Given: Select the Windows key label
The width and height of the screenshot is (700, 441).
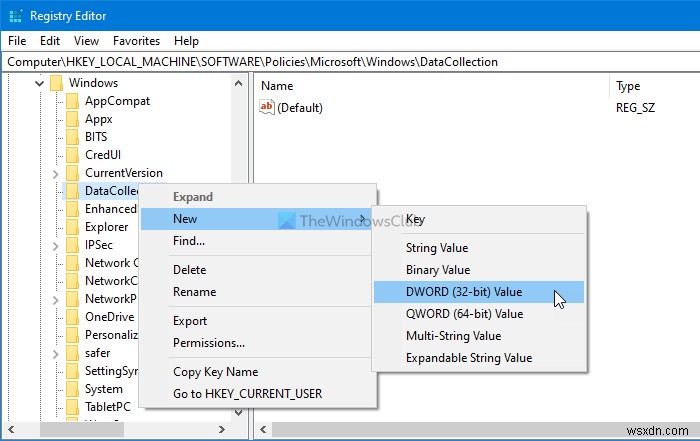Looking at the screenshot, I should coord(93,83).
